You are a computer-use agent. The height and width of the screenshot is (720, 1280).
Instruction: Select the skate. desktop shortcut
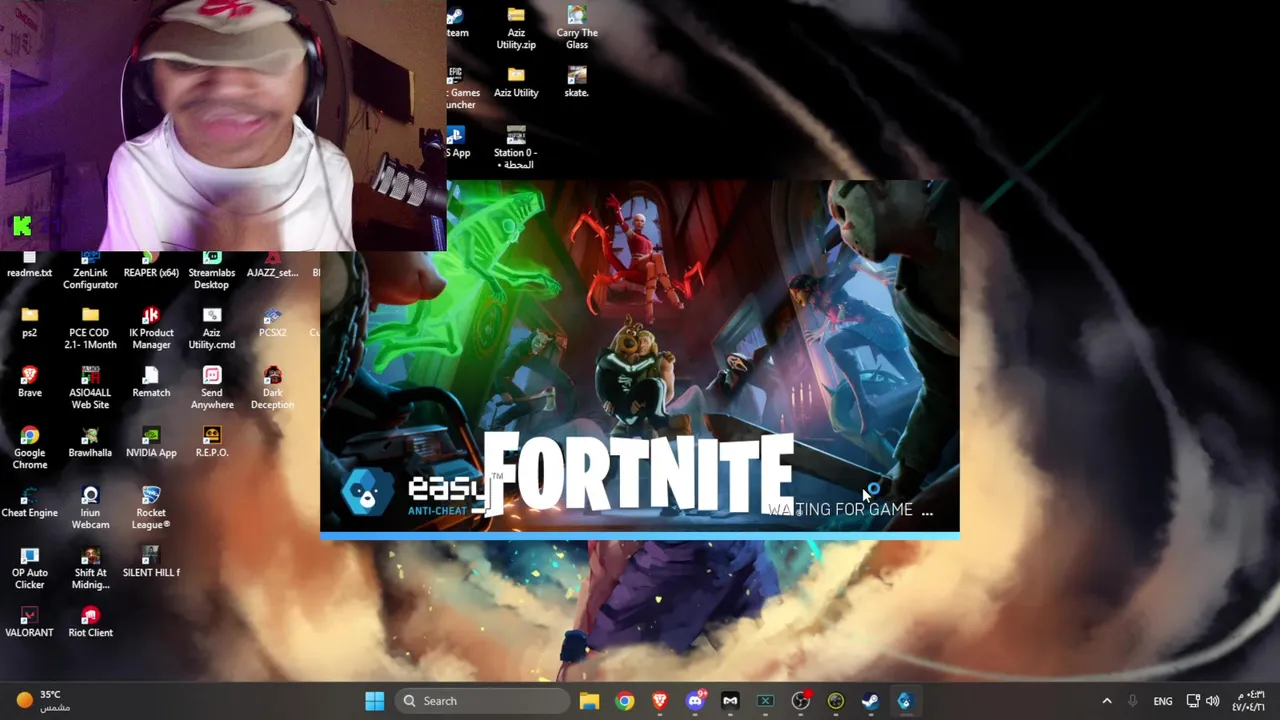point(577,82)
